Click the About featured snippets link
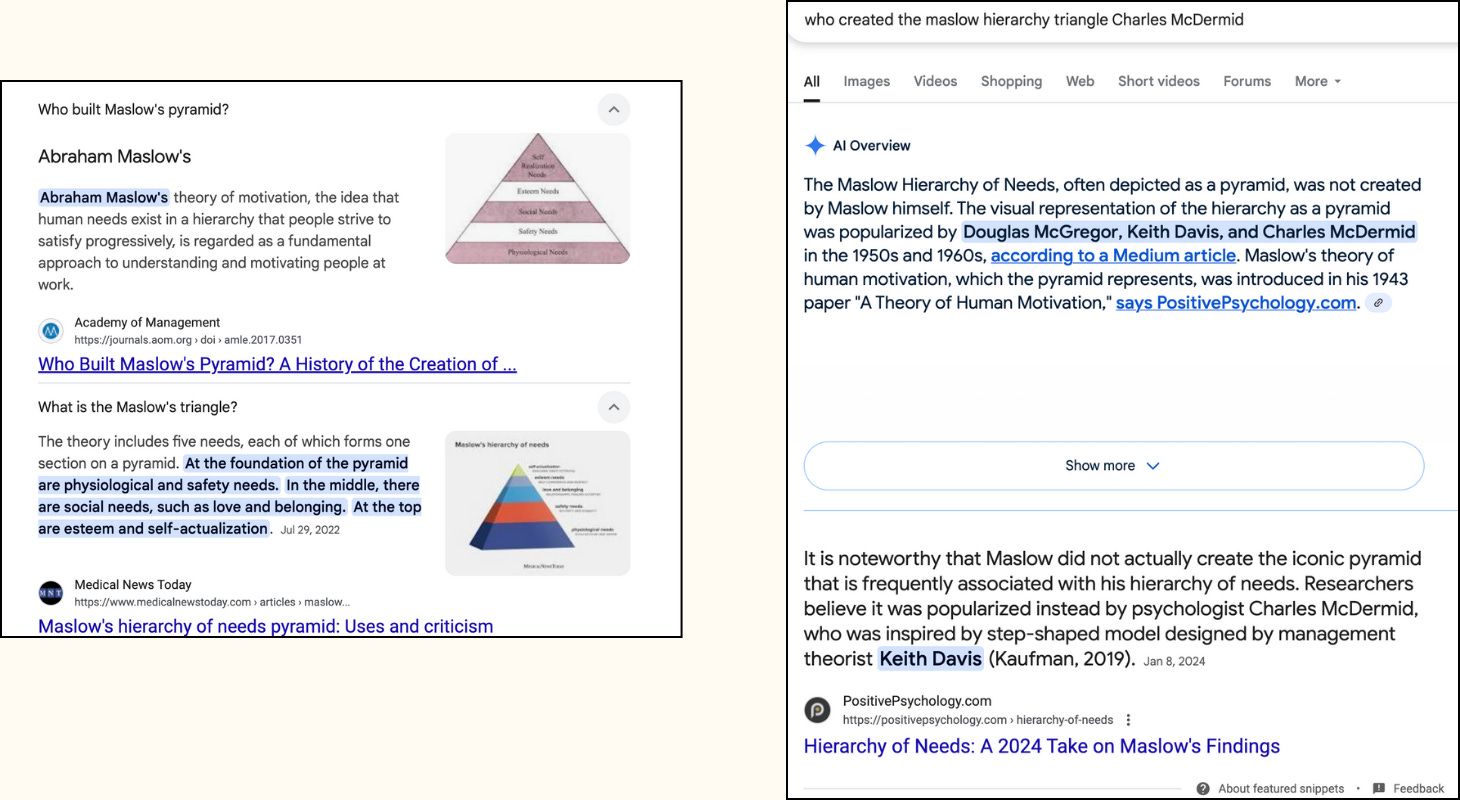 (x=1281, y=788)
